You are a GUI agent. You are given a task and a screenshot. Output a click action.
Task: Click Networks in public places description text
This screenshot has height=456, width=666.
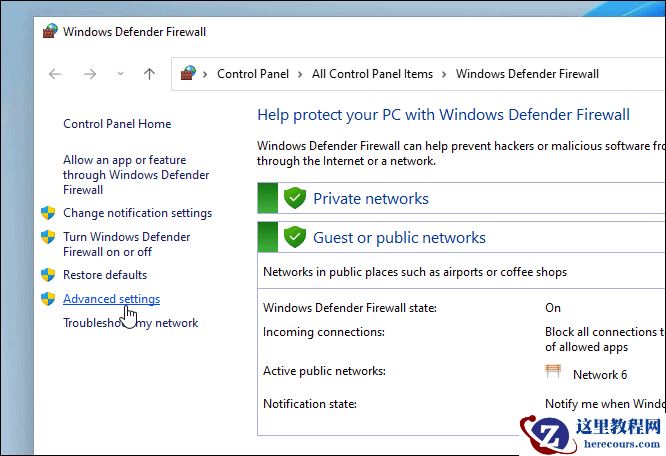click(415, 272)
